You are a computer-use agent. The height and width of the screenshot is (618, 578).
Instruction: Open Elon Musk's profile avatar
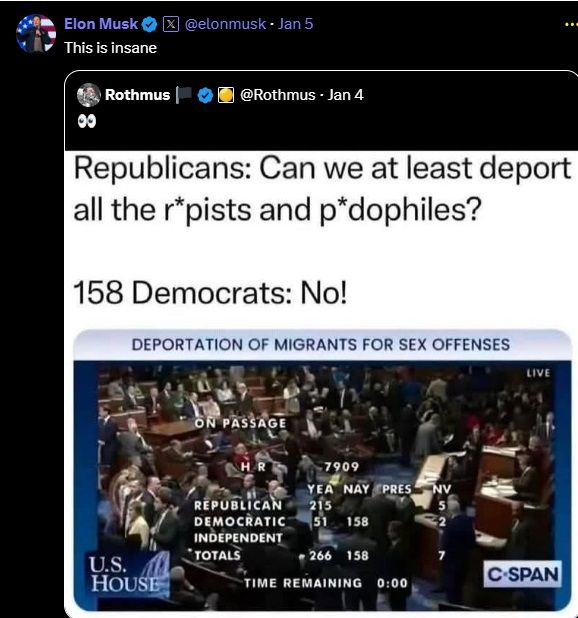36,33
